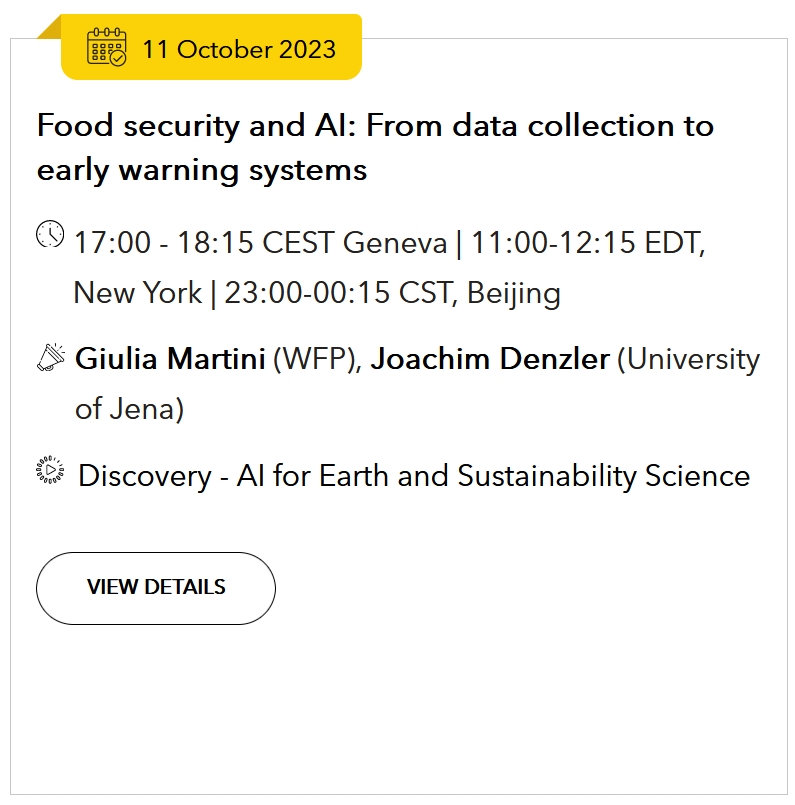Click the 17:00 - 18:15 CEST Geneva time
The height and width of the screenshot is (805, 795).
click(261, 242)
